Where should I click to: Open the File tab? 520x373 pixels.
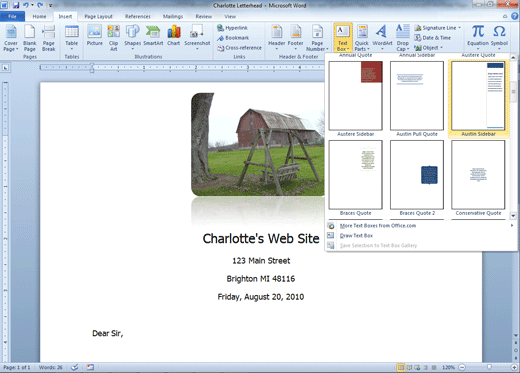pos(12,16)
